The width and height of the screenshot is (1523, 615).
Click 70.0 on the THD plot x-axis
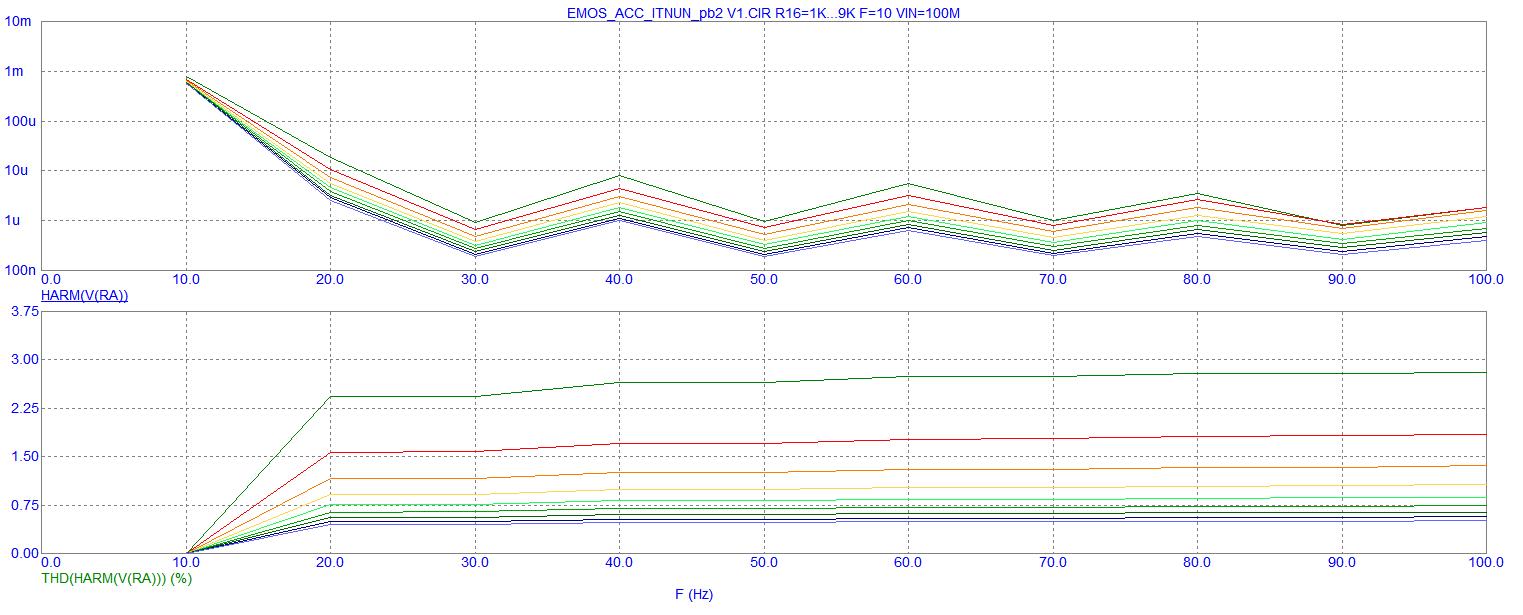[1053, 563]
